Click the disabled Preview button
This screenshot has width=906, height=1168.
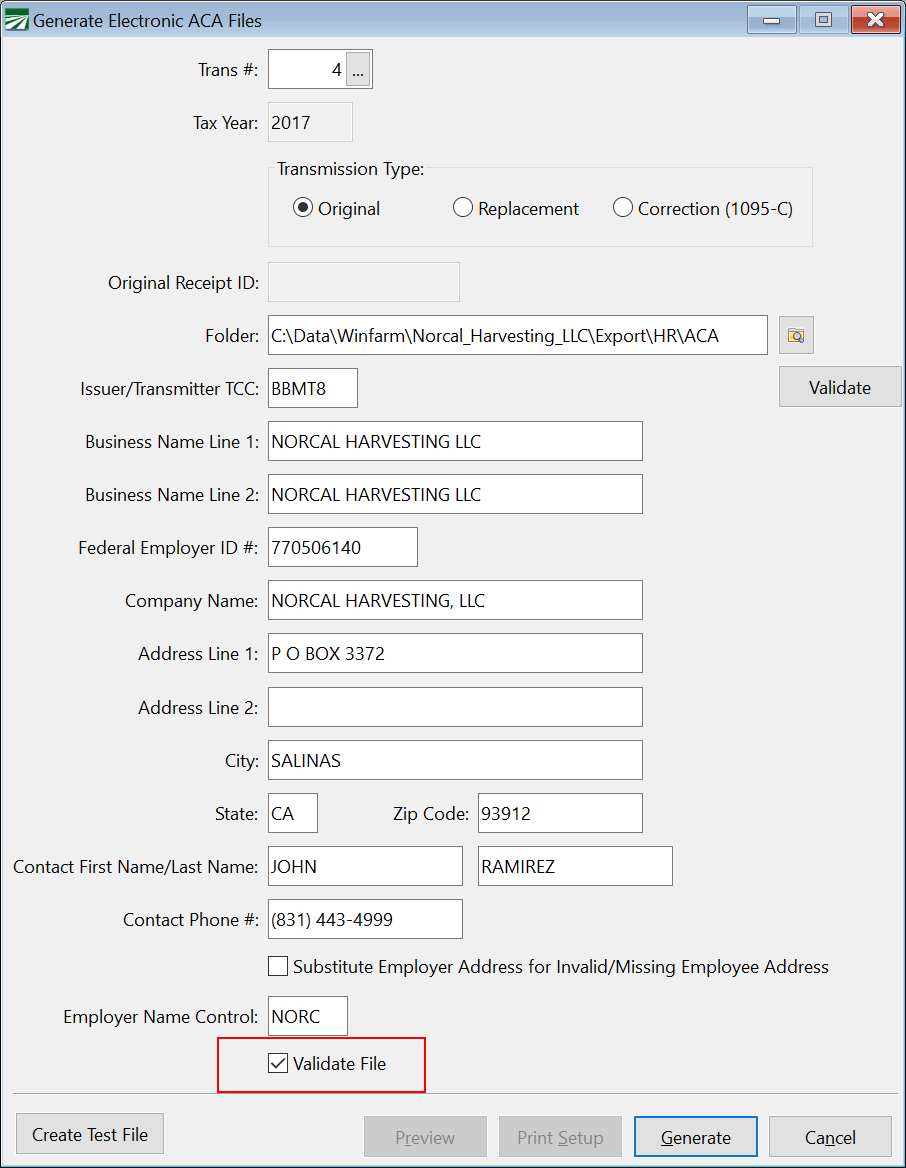point(425,1137)
